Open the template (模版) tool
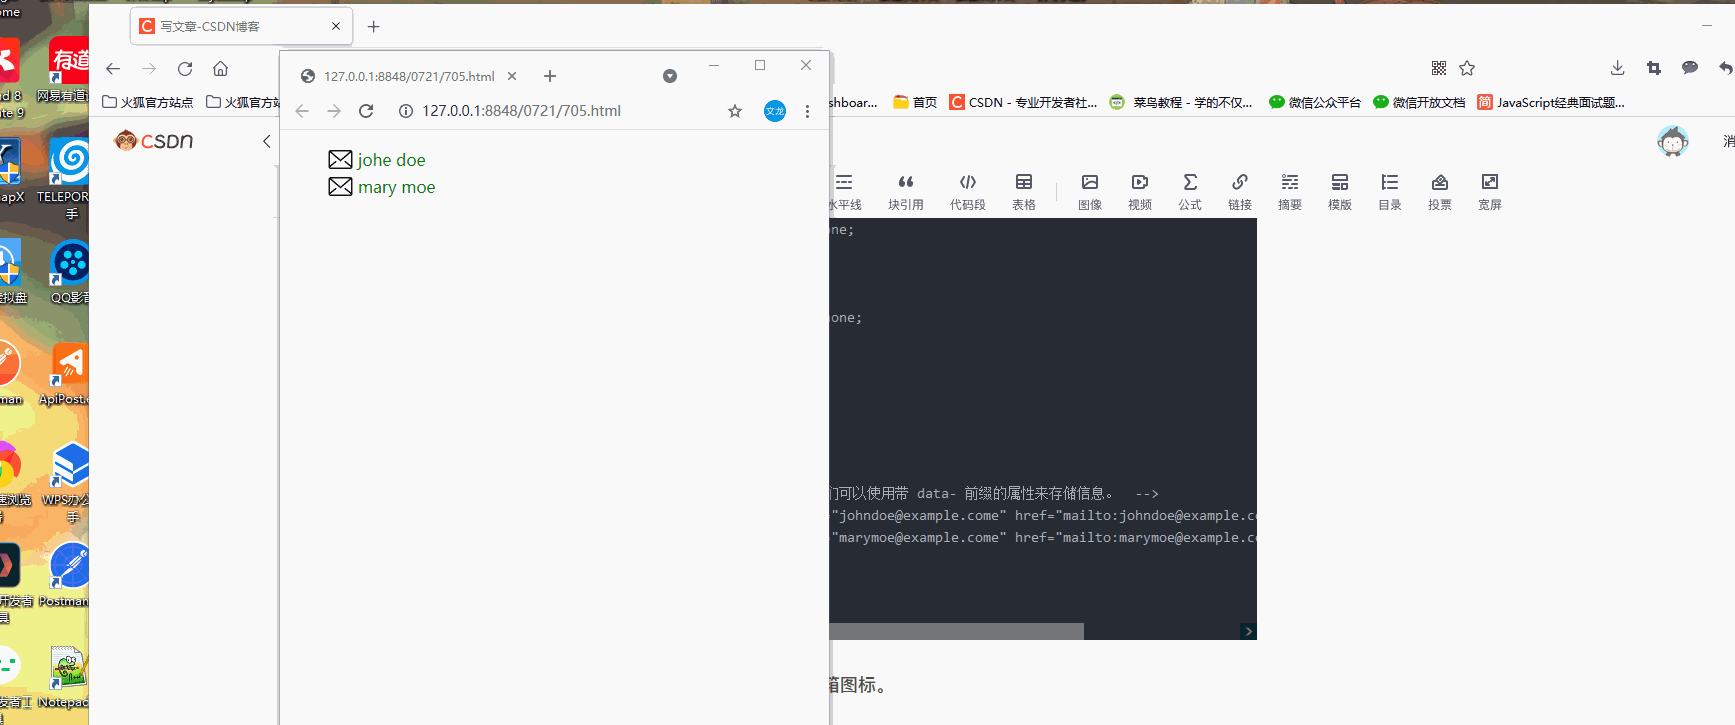The width and height of the screenshot is (1735, 725). click(x=1340, y=191)
